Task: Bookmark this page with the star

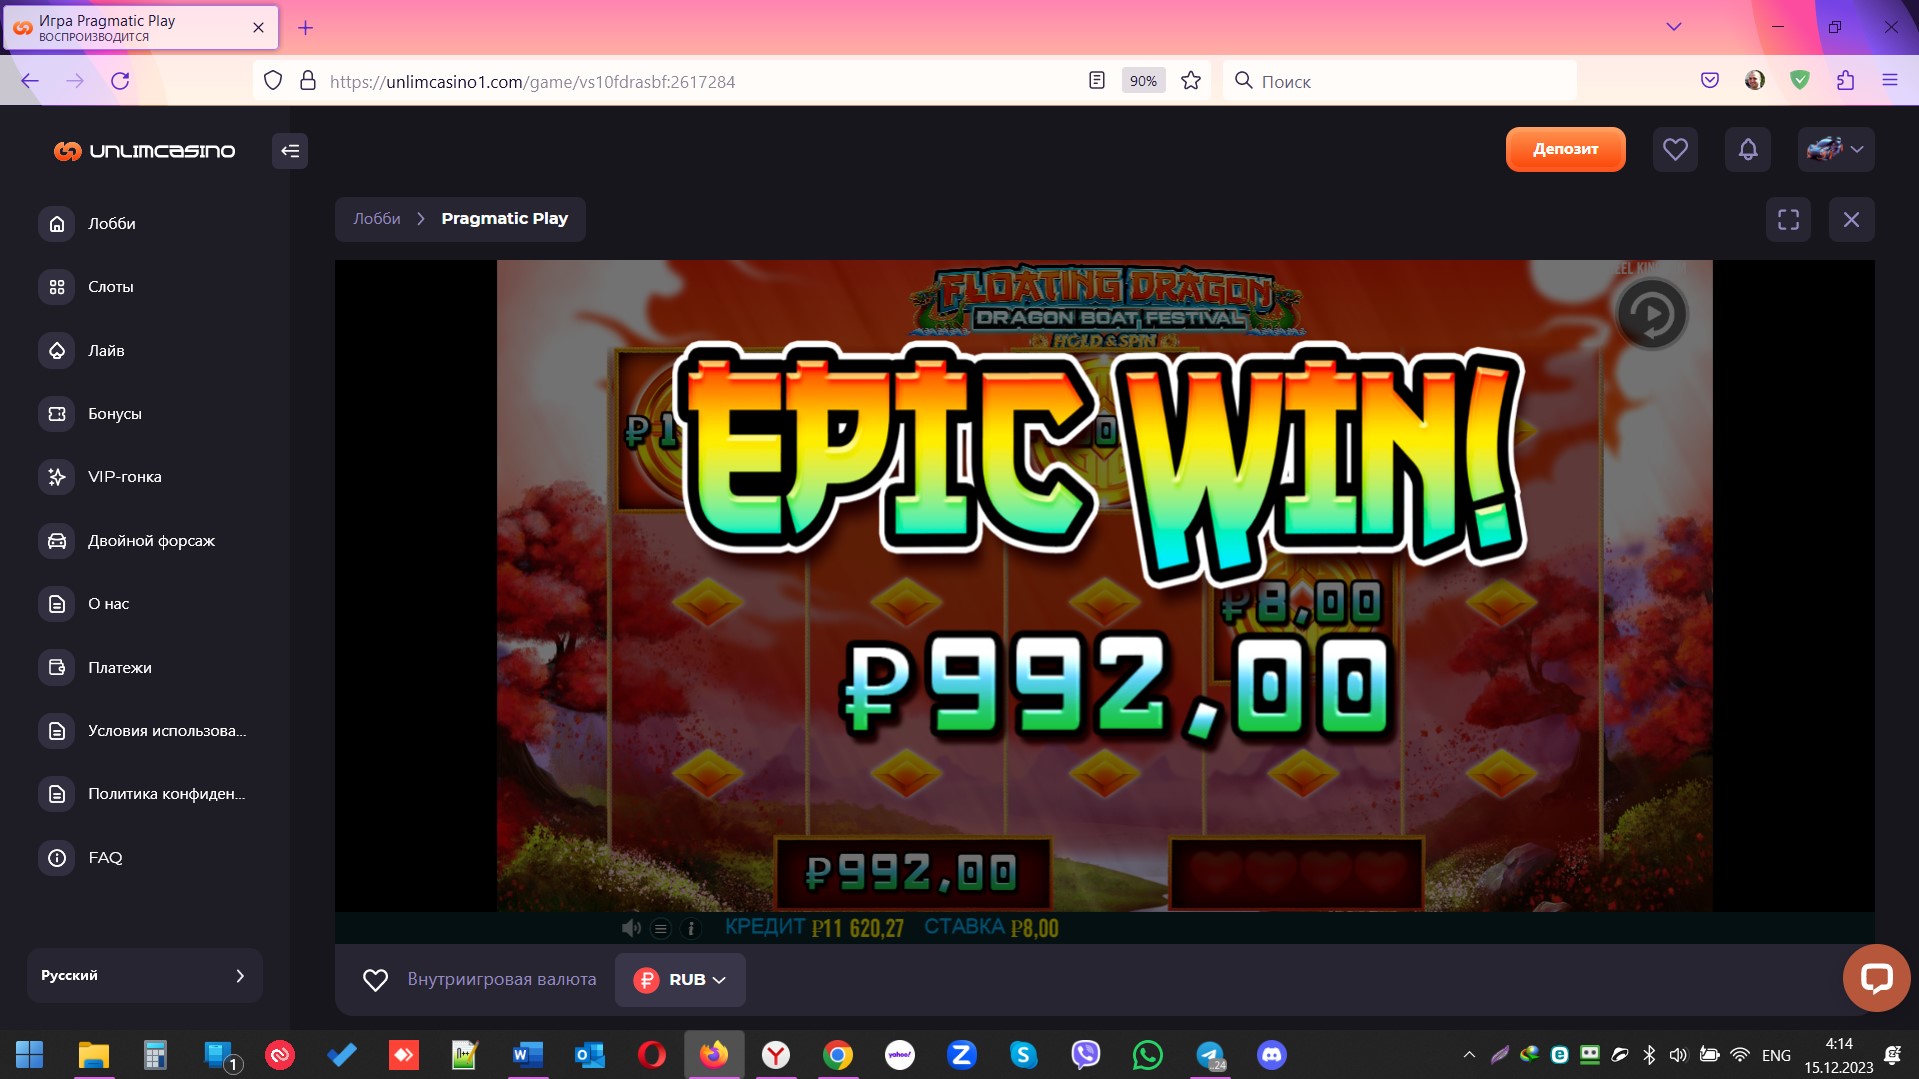Action: click(x=1190, y=81)
